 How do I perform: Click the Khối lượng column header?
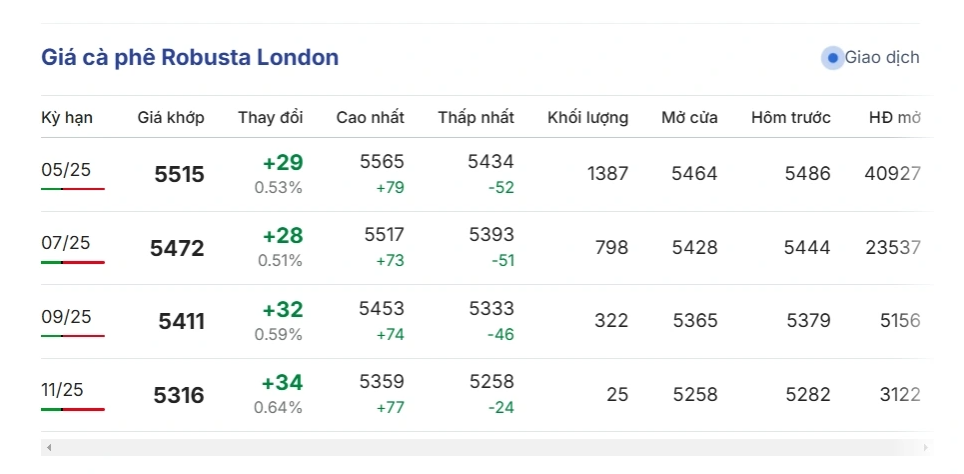point(588,118)
